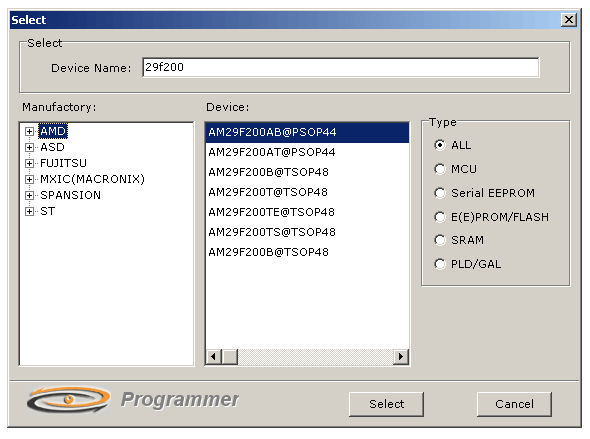Select E(E)PROM/FLASH type radio button
This screenshot has height=439, width=590.
[439, 217]
